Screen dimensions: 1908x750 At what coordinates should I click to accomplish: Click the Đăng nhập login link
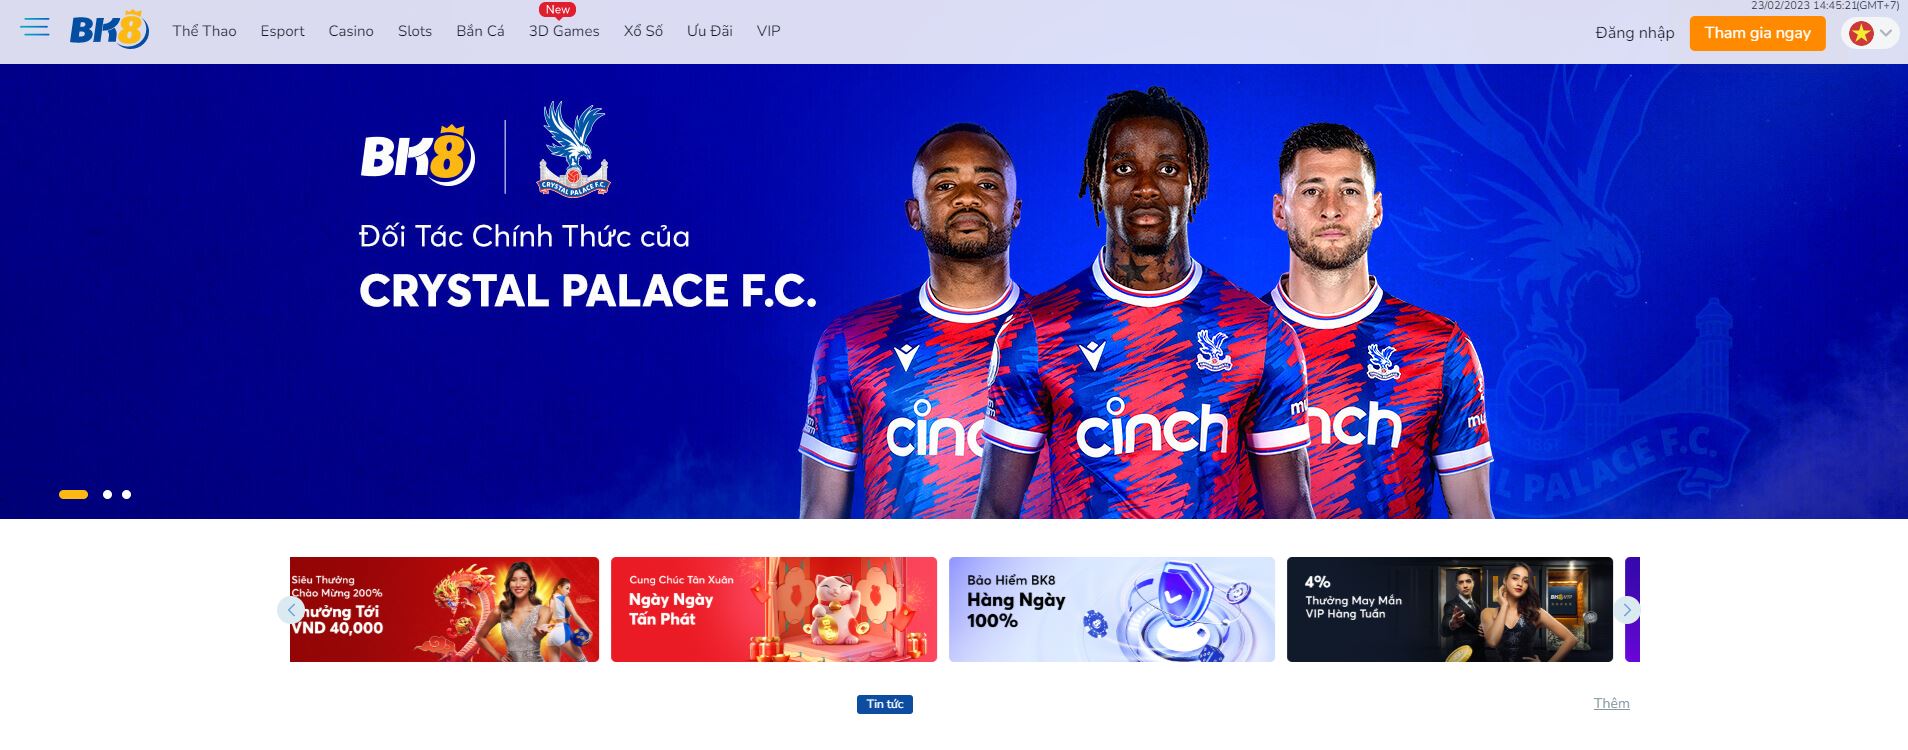[1634, 33]
